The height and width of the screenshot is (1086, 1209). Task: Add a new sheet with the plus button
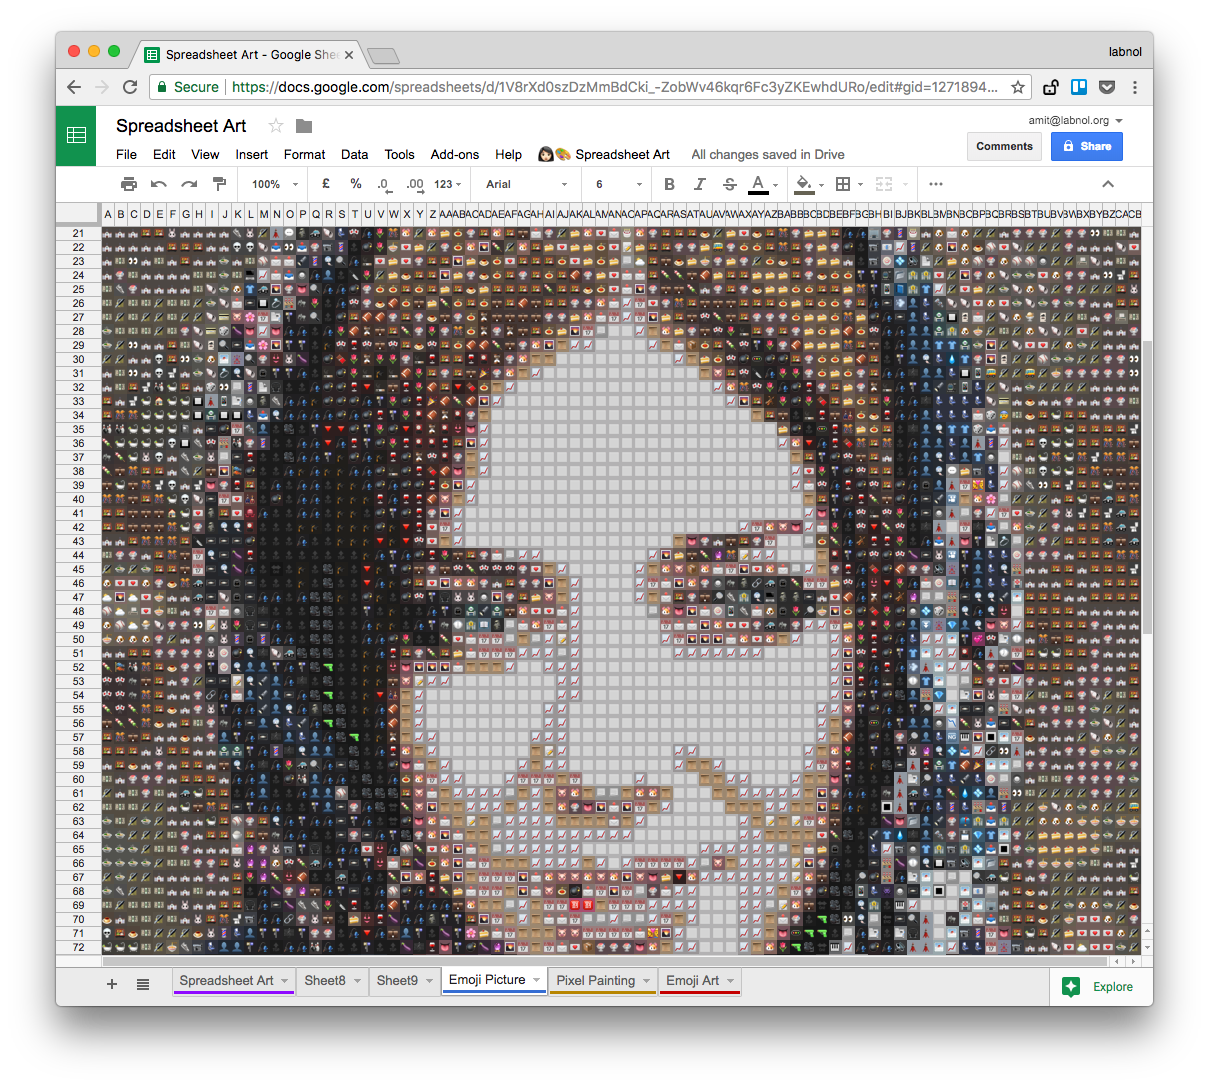111,984
